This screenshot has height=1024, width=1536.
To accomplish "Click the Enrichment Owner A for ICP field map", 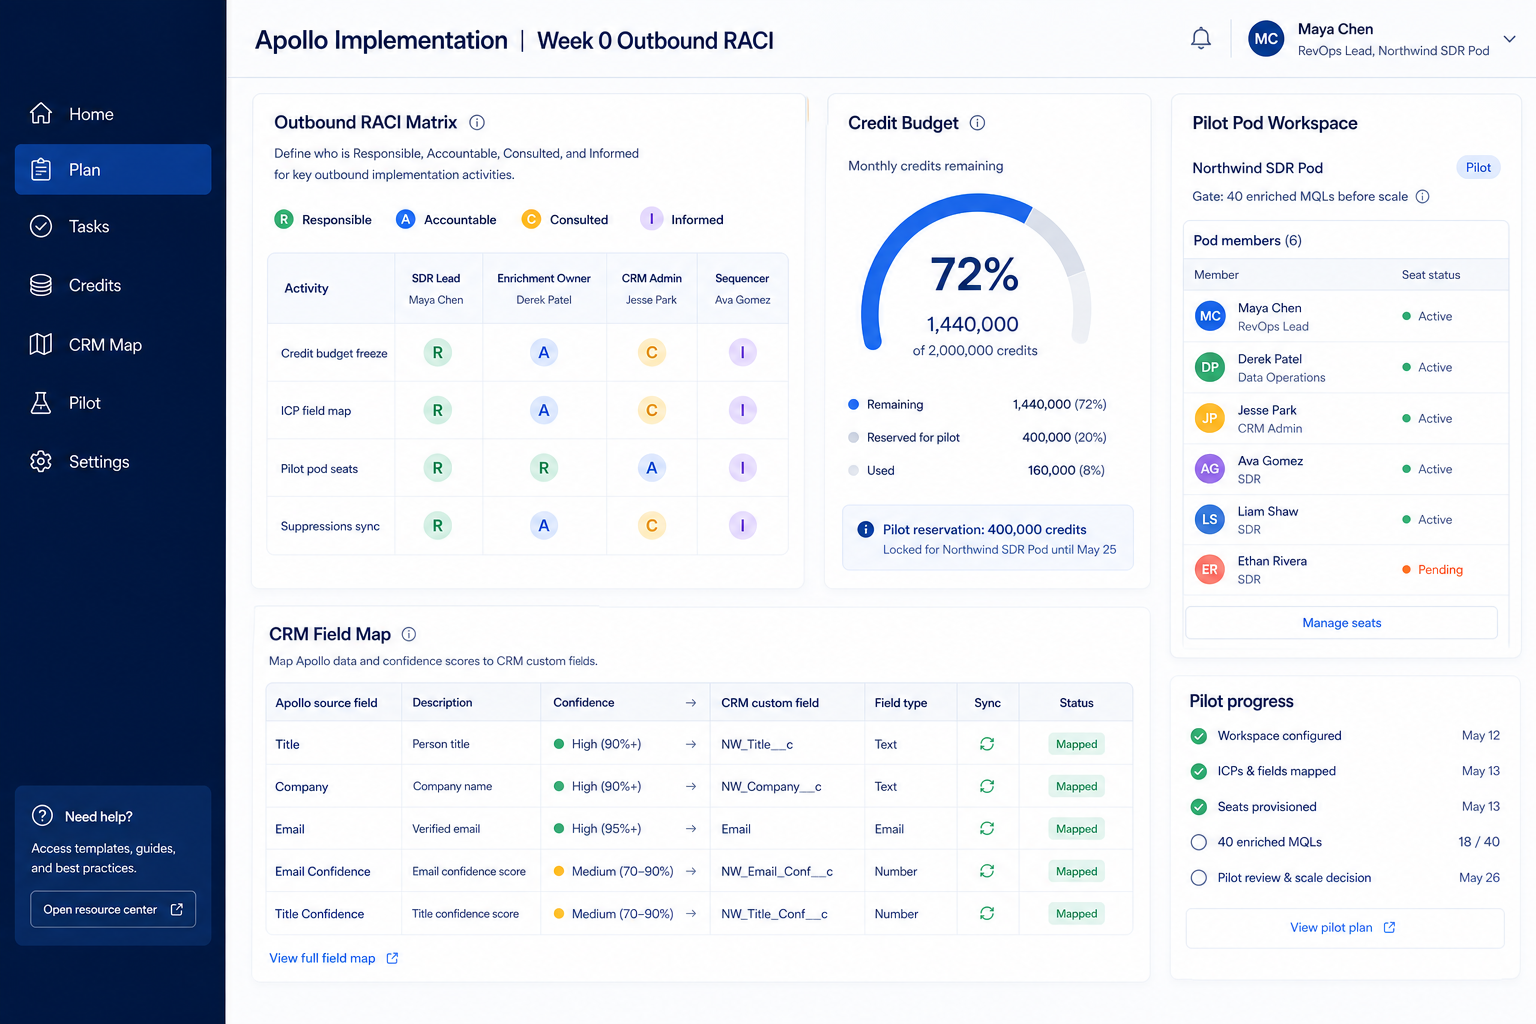I will pyautogui.click(x=544, y=410).
